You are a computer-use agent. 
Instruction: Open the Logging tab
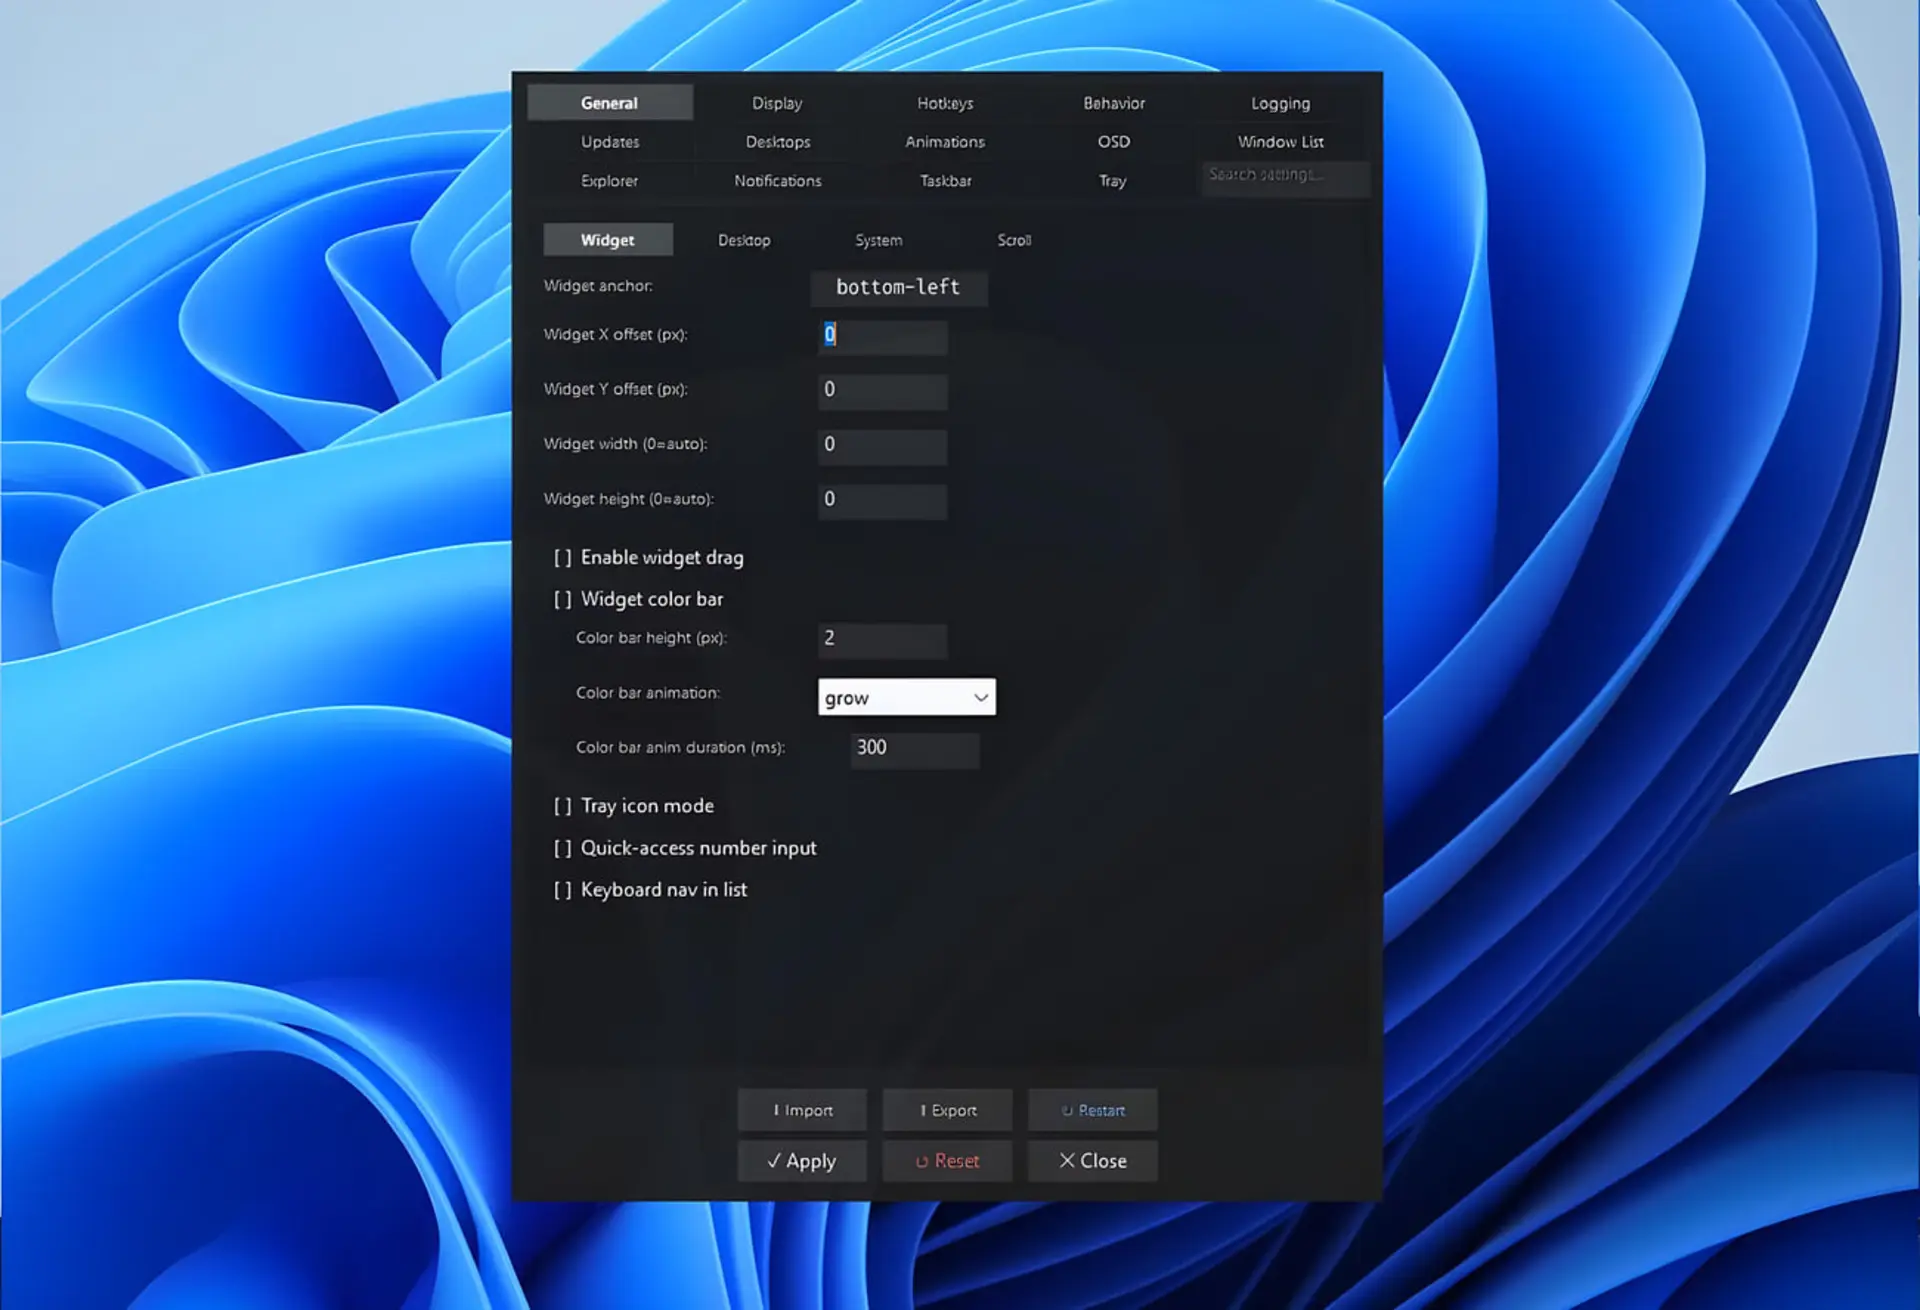pyautogui.click(x=1281, y=103)
